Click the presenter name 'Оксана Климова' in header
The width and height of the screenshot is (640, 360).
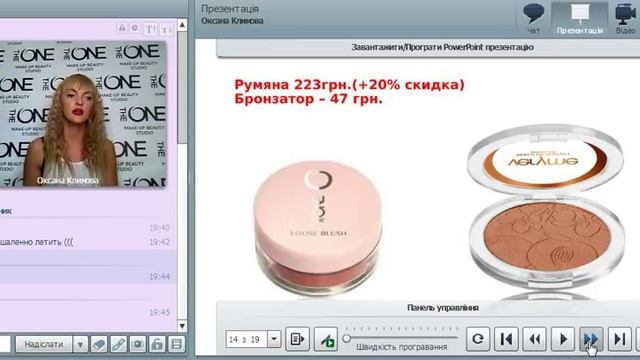coord(232,21)
